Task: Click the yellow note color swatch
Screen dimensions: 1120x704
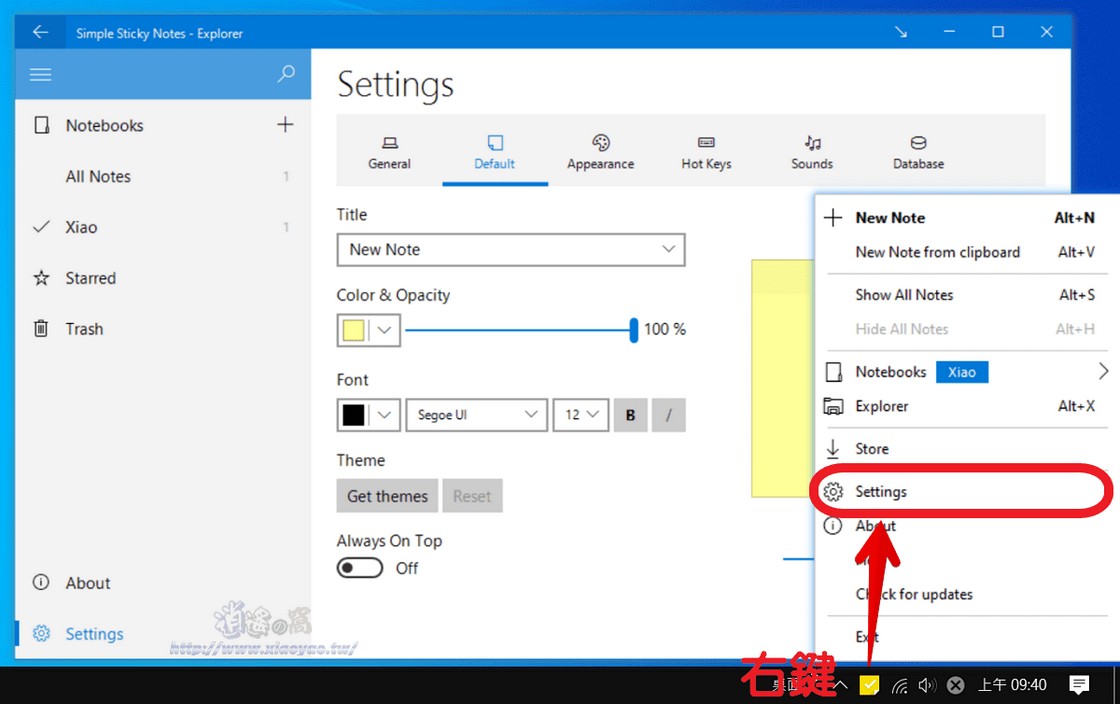Action: [354, 330]
